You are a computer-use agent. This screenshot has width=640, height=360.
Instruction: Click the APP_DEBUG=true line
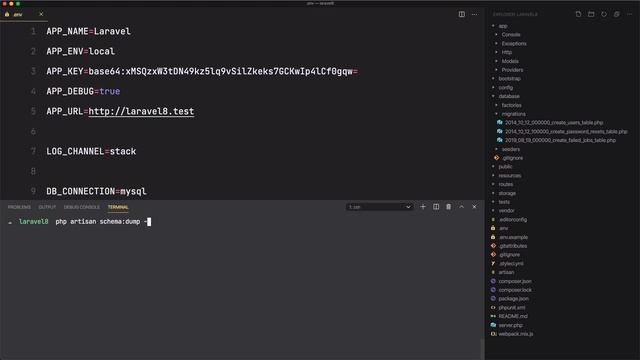(83, 91)
